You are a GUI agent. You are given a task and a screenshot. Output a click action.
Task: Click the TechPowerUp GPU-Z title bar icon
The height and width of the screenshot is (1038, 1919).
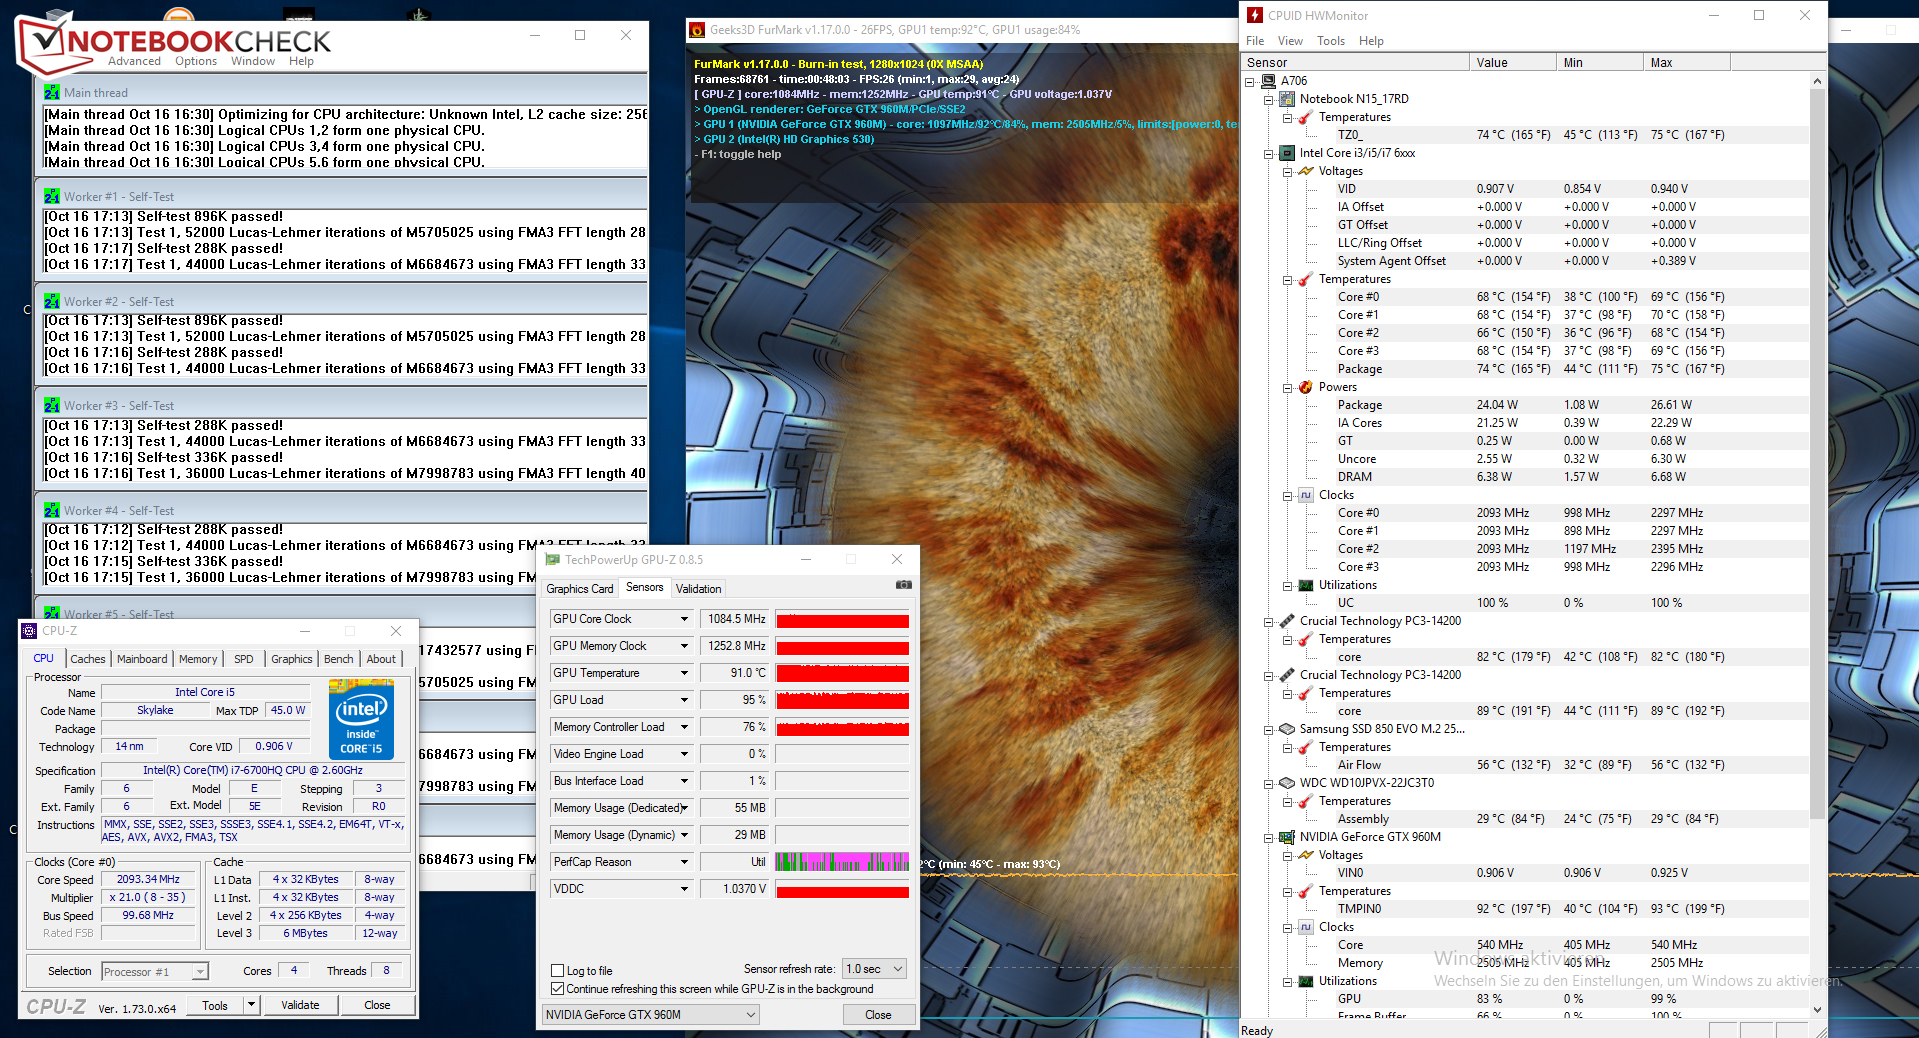tap(552, 560)
